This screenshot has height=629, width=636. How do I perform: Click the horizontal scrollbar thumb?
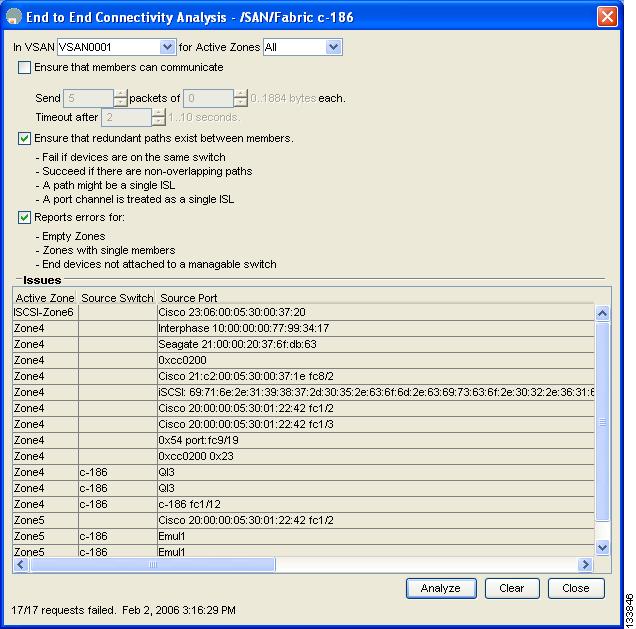pos(153,565)
